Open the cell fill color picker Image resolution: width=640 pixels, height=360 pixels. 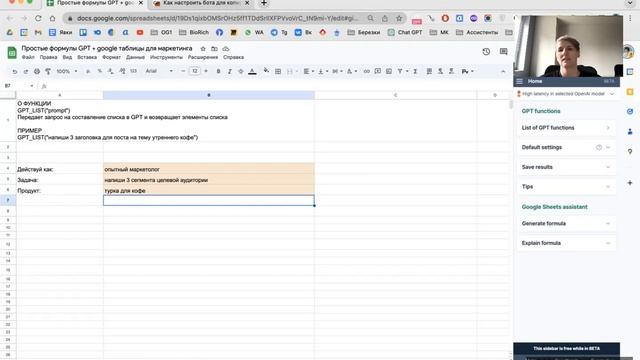(266, 71)
